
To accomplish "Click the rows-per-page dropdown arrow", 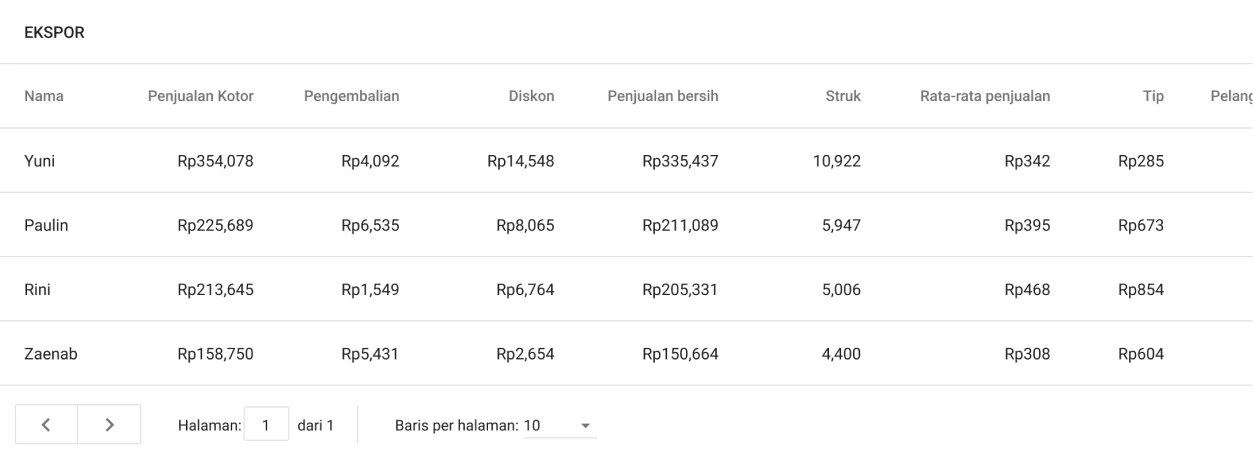I will (586, 426).
